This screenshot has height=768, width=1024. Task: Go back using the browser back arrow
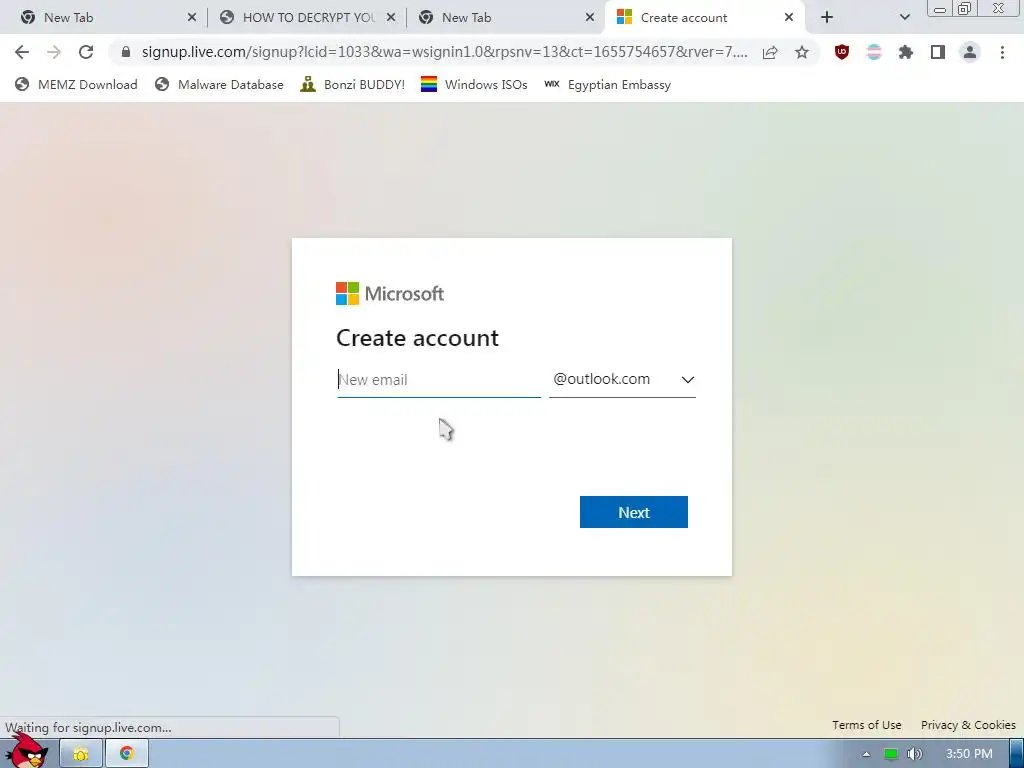[x=22, y=52]
